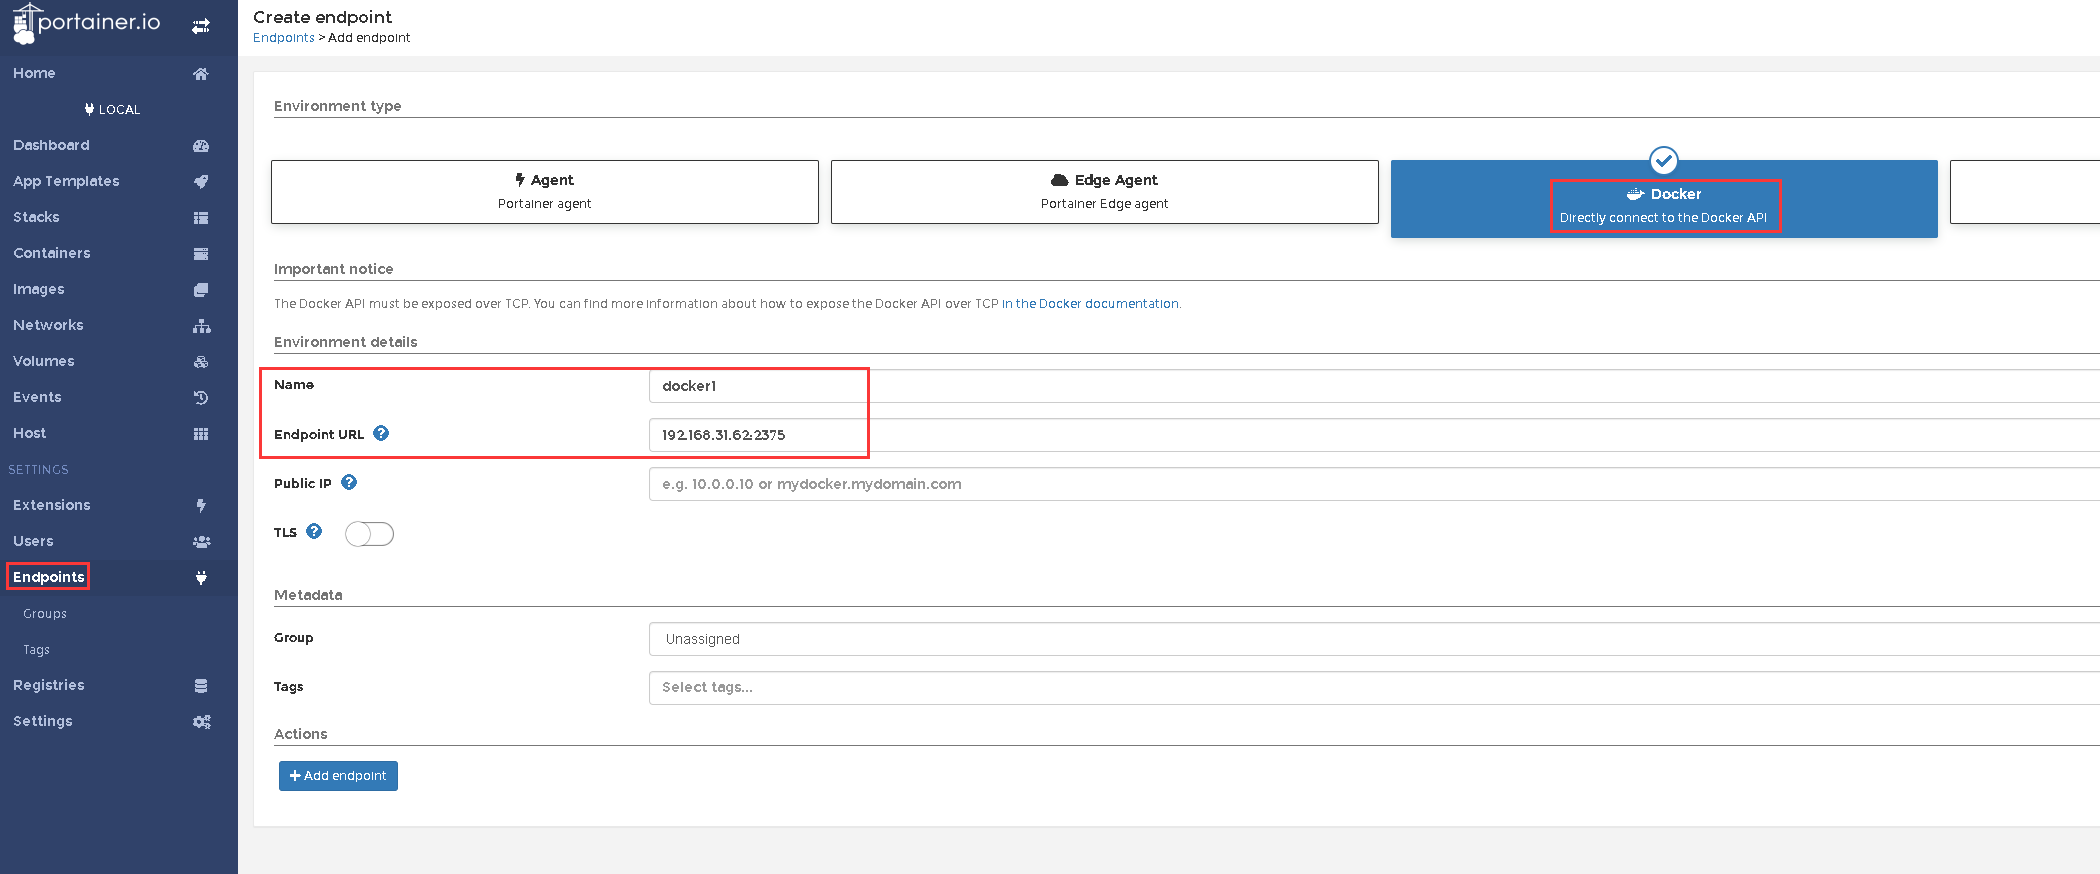
Task: Click the Public IP help icon
Action: (349, 482)
